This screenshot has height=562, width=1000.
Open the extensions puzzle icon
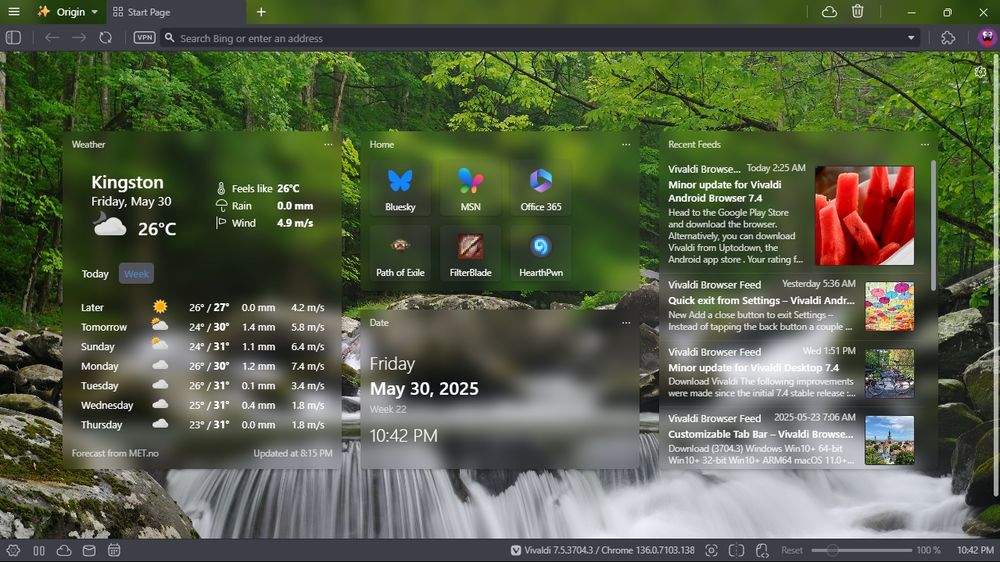pyautogui.click(x=948, y=38)
